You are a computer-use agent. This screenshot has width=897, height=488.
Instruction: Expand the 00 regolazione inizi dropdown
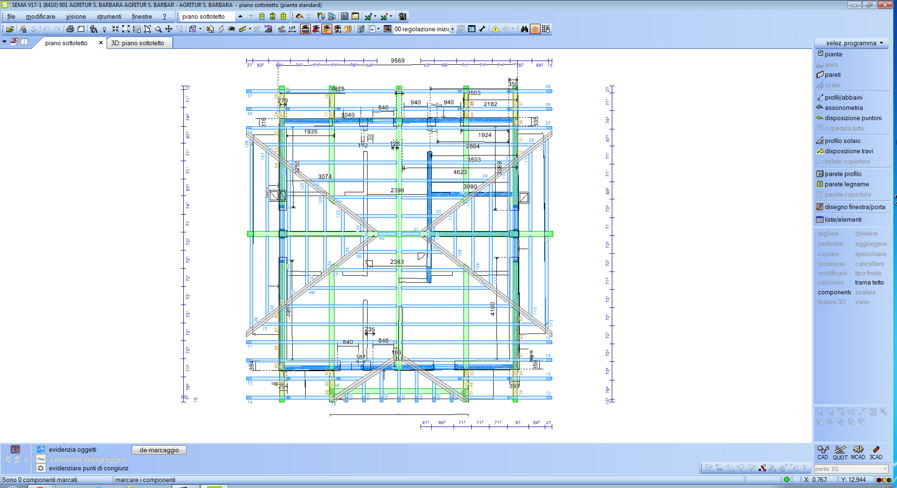[452, 29]
